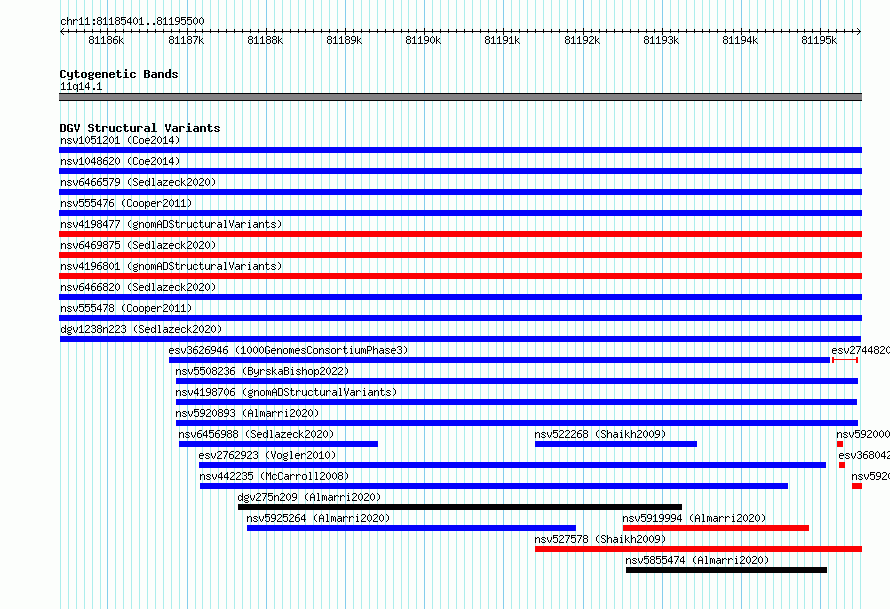890x609 pixels.
Task: Click the blue bar under dgv1238n223
Action: 460,339
